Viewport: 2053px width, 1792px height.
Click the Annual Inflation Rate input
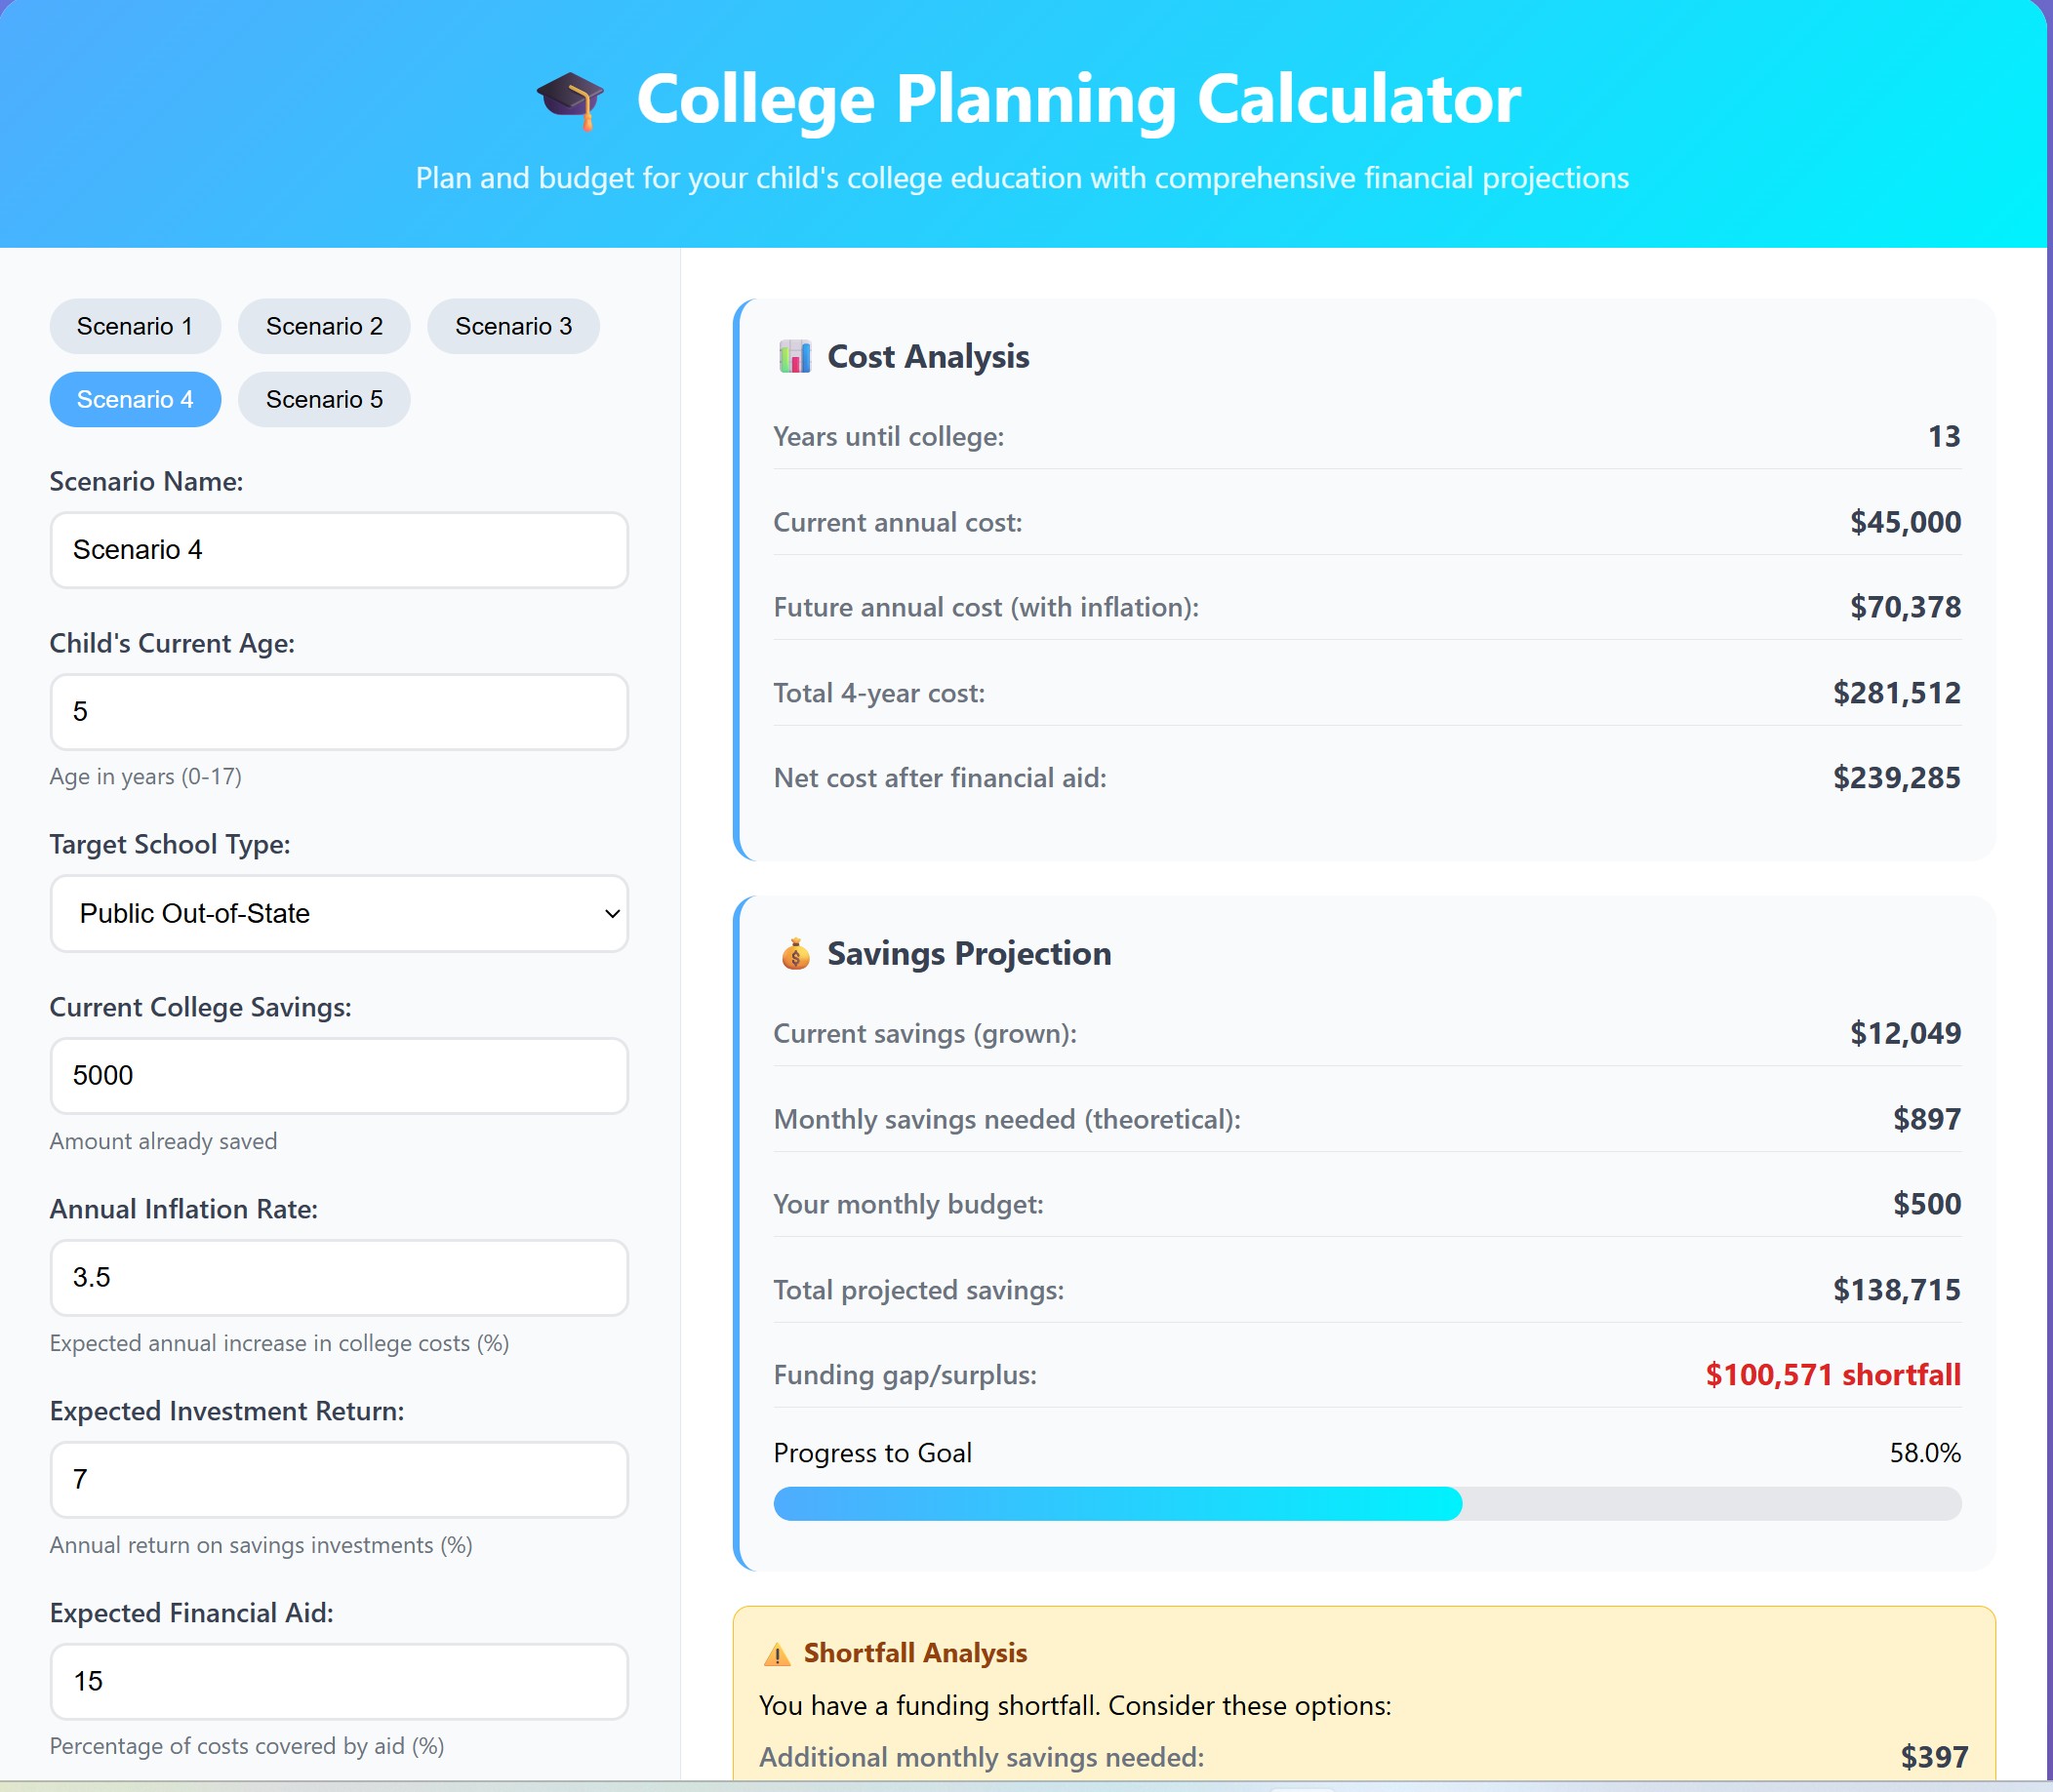click(338, 1278)
